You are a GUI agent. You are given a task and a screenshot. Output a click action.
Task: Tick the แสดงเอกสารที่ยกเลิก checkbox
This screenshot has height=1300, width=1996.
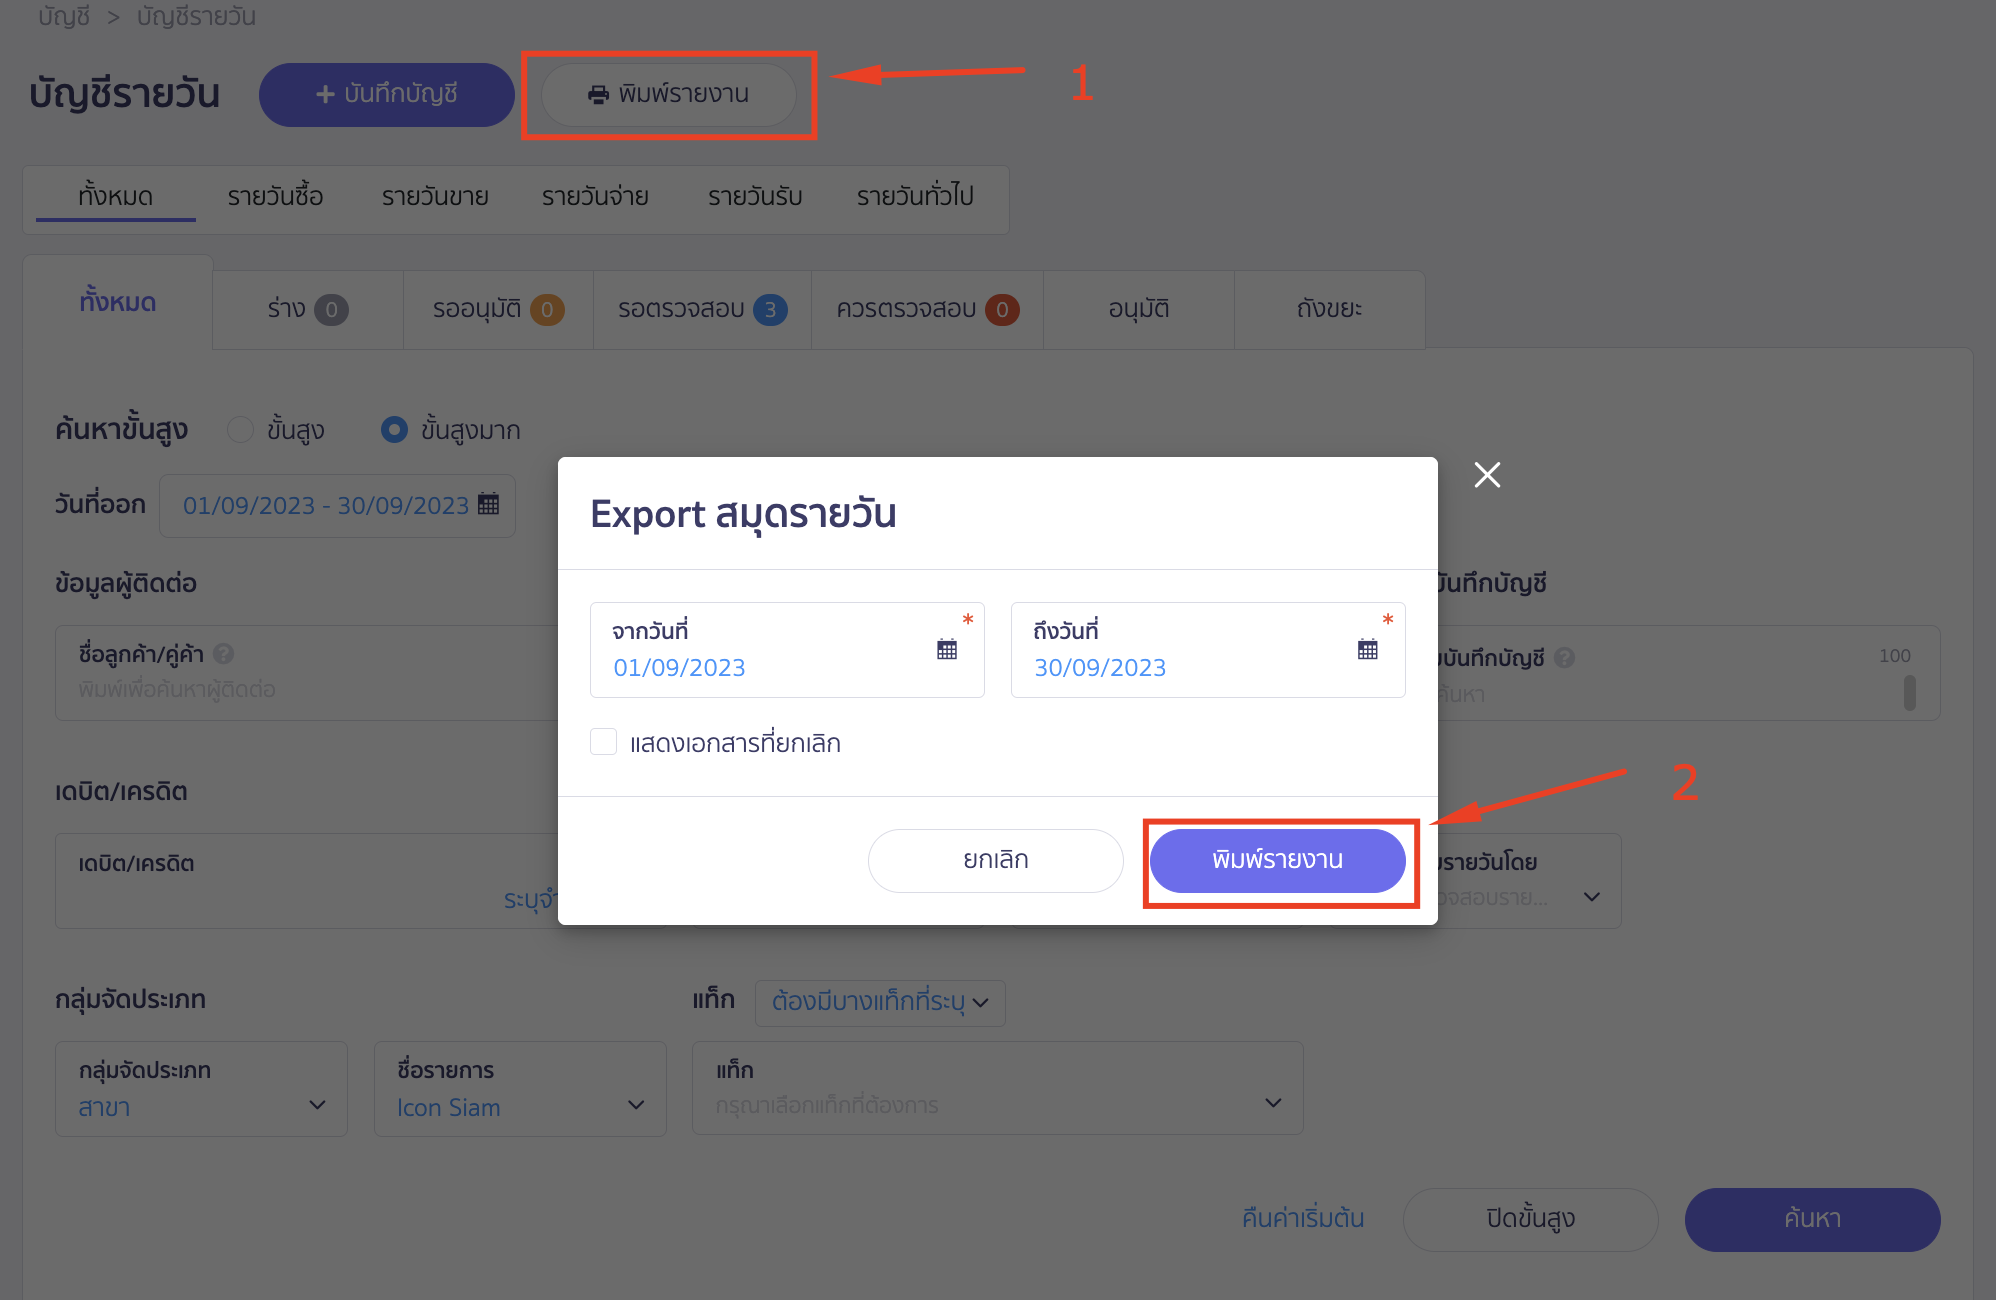click(603, 742)
